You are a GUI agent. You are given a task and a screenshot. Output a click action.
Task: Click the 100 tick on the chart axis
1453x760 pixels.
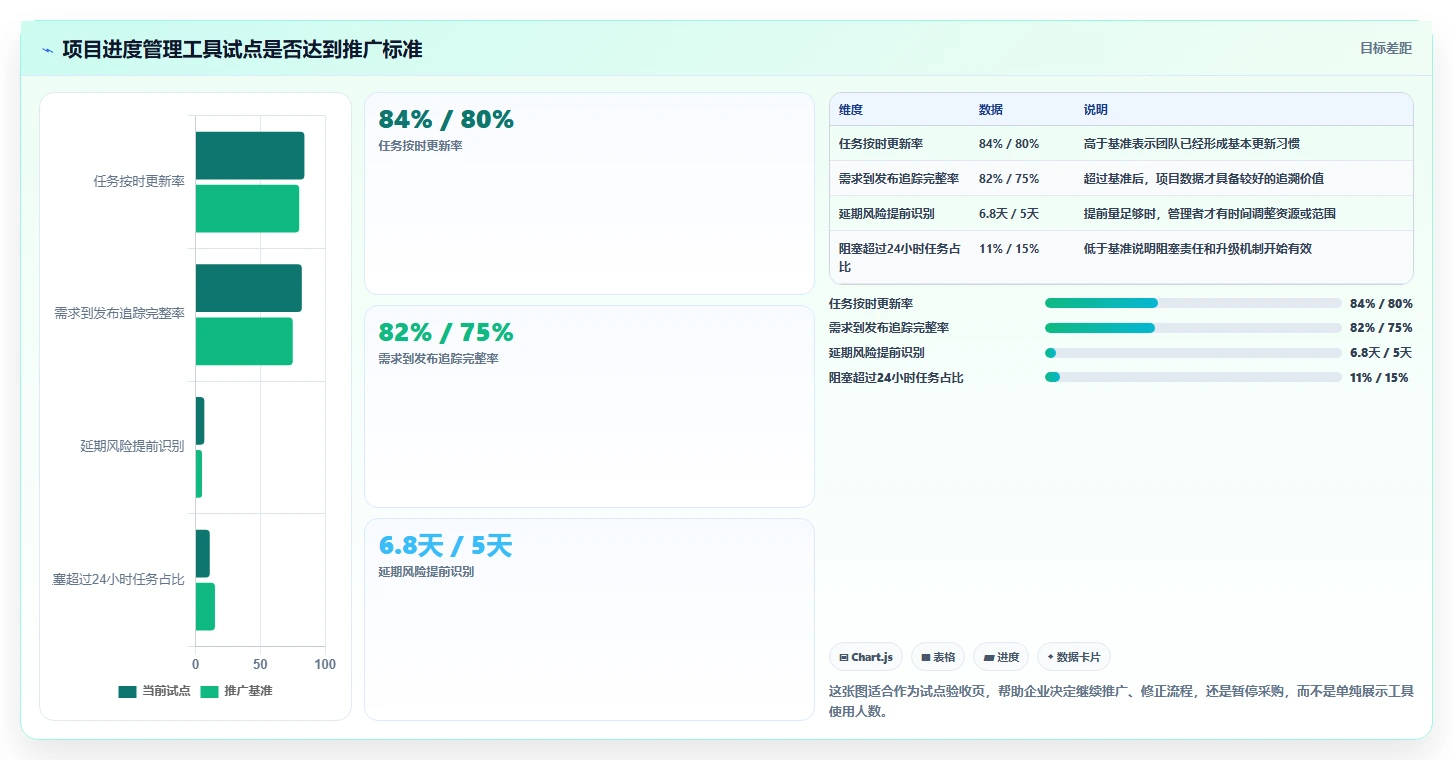coord(325,664)
